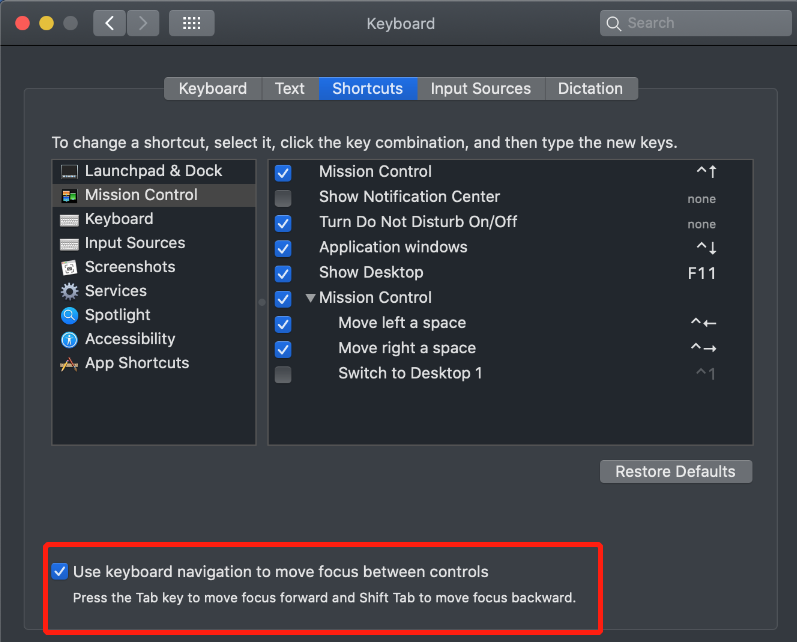Collapse the Mission Control disclosure triangle
Viewport: 797px width, 642px height.
[310, 298]
